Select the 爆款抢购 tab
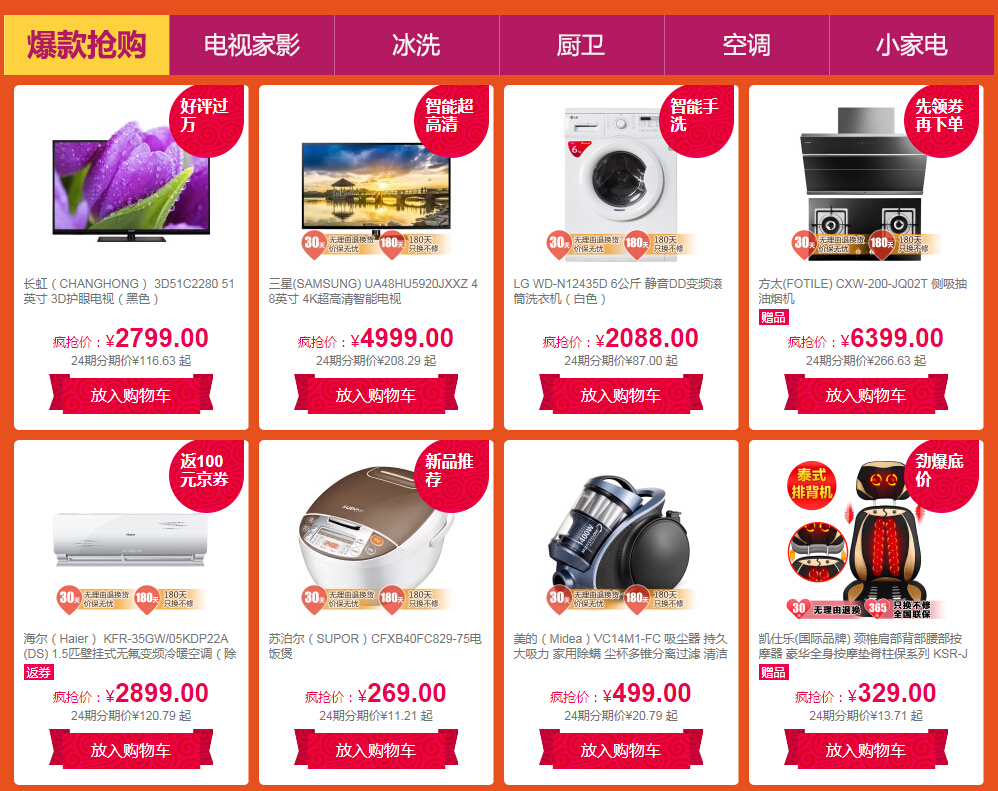Screen dimensions: 998x791 pyautogui.click(x=87, y=45)
